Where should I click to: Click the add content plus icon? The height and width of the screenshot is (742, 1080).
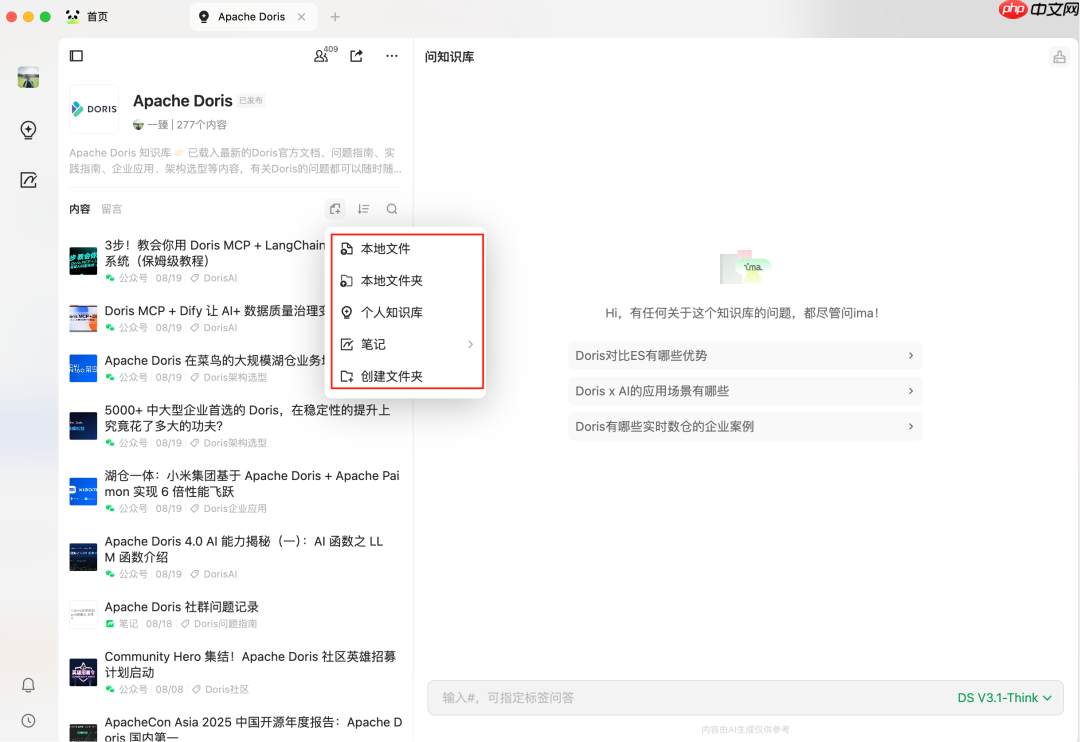[335, 209]
